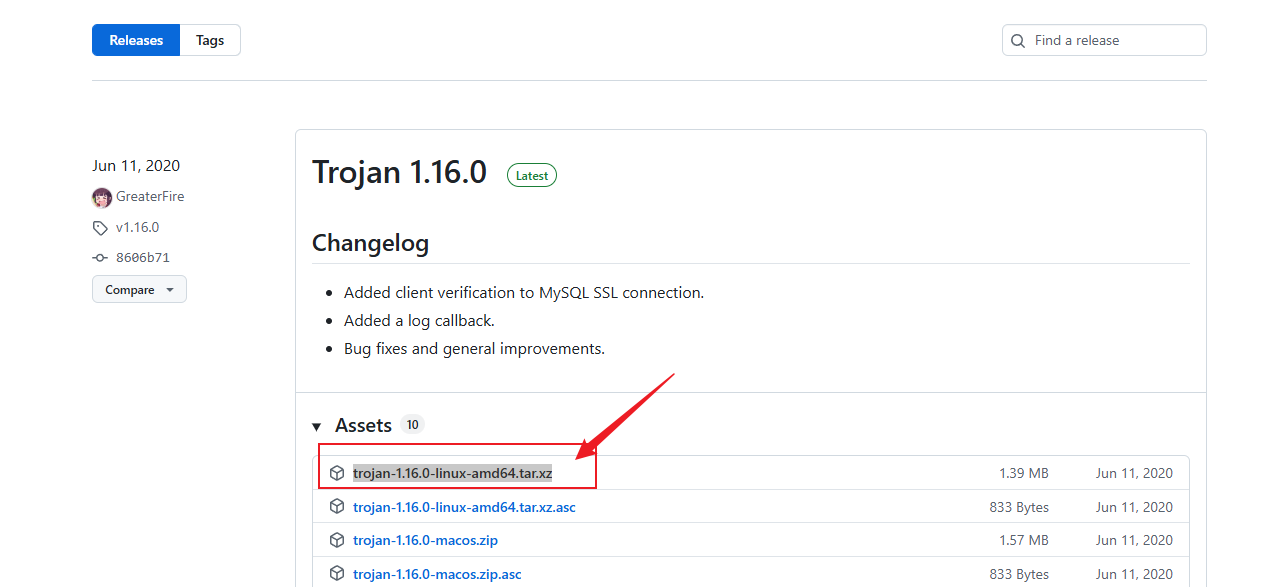Click the Latest badge
The width and height of the screenshot is (1269, 587).
point(532,176)
